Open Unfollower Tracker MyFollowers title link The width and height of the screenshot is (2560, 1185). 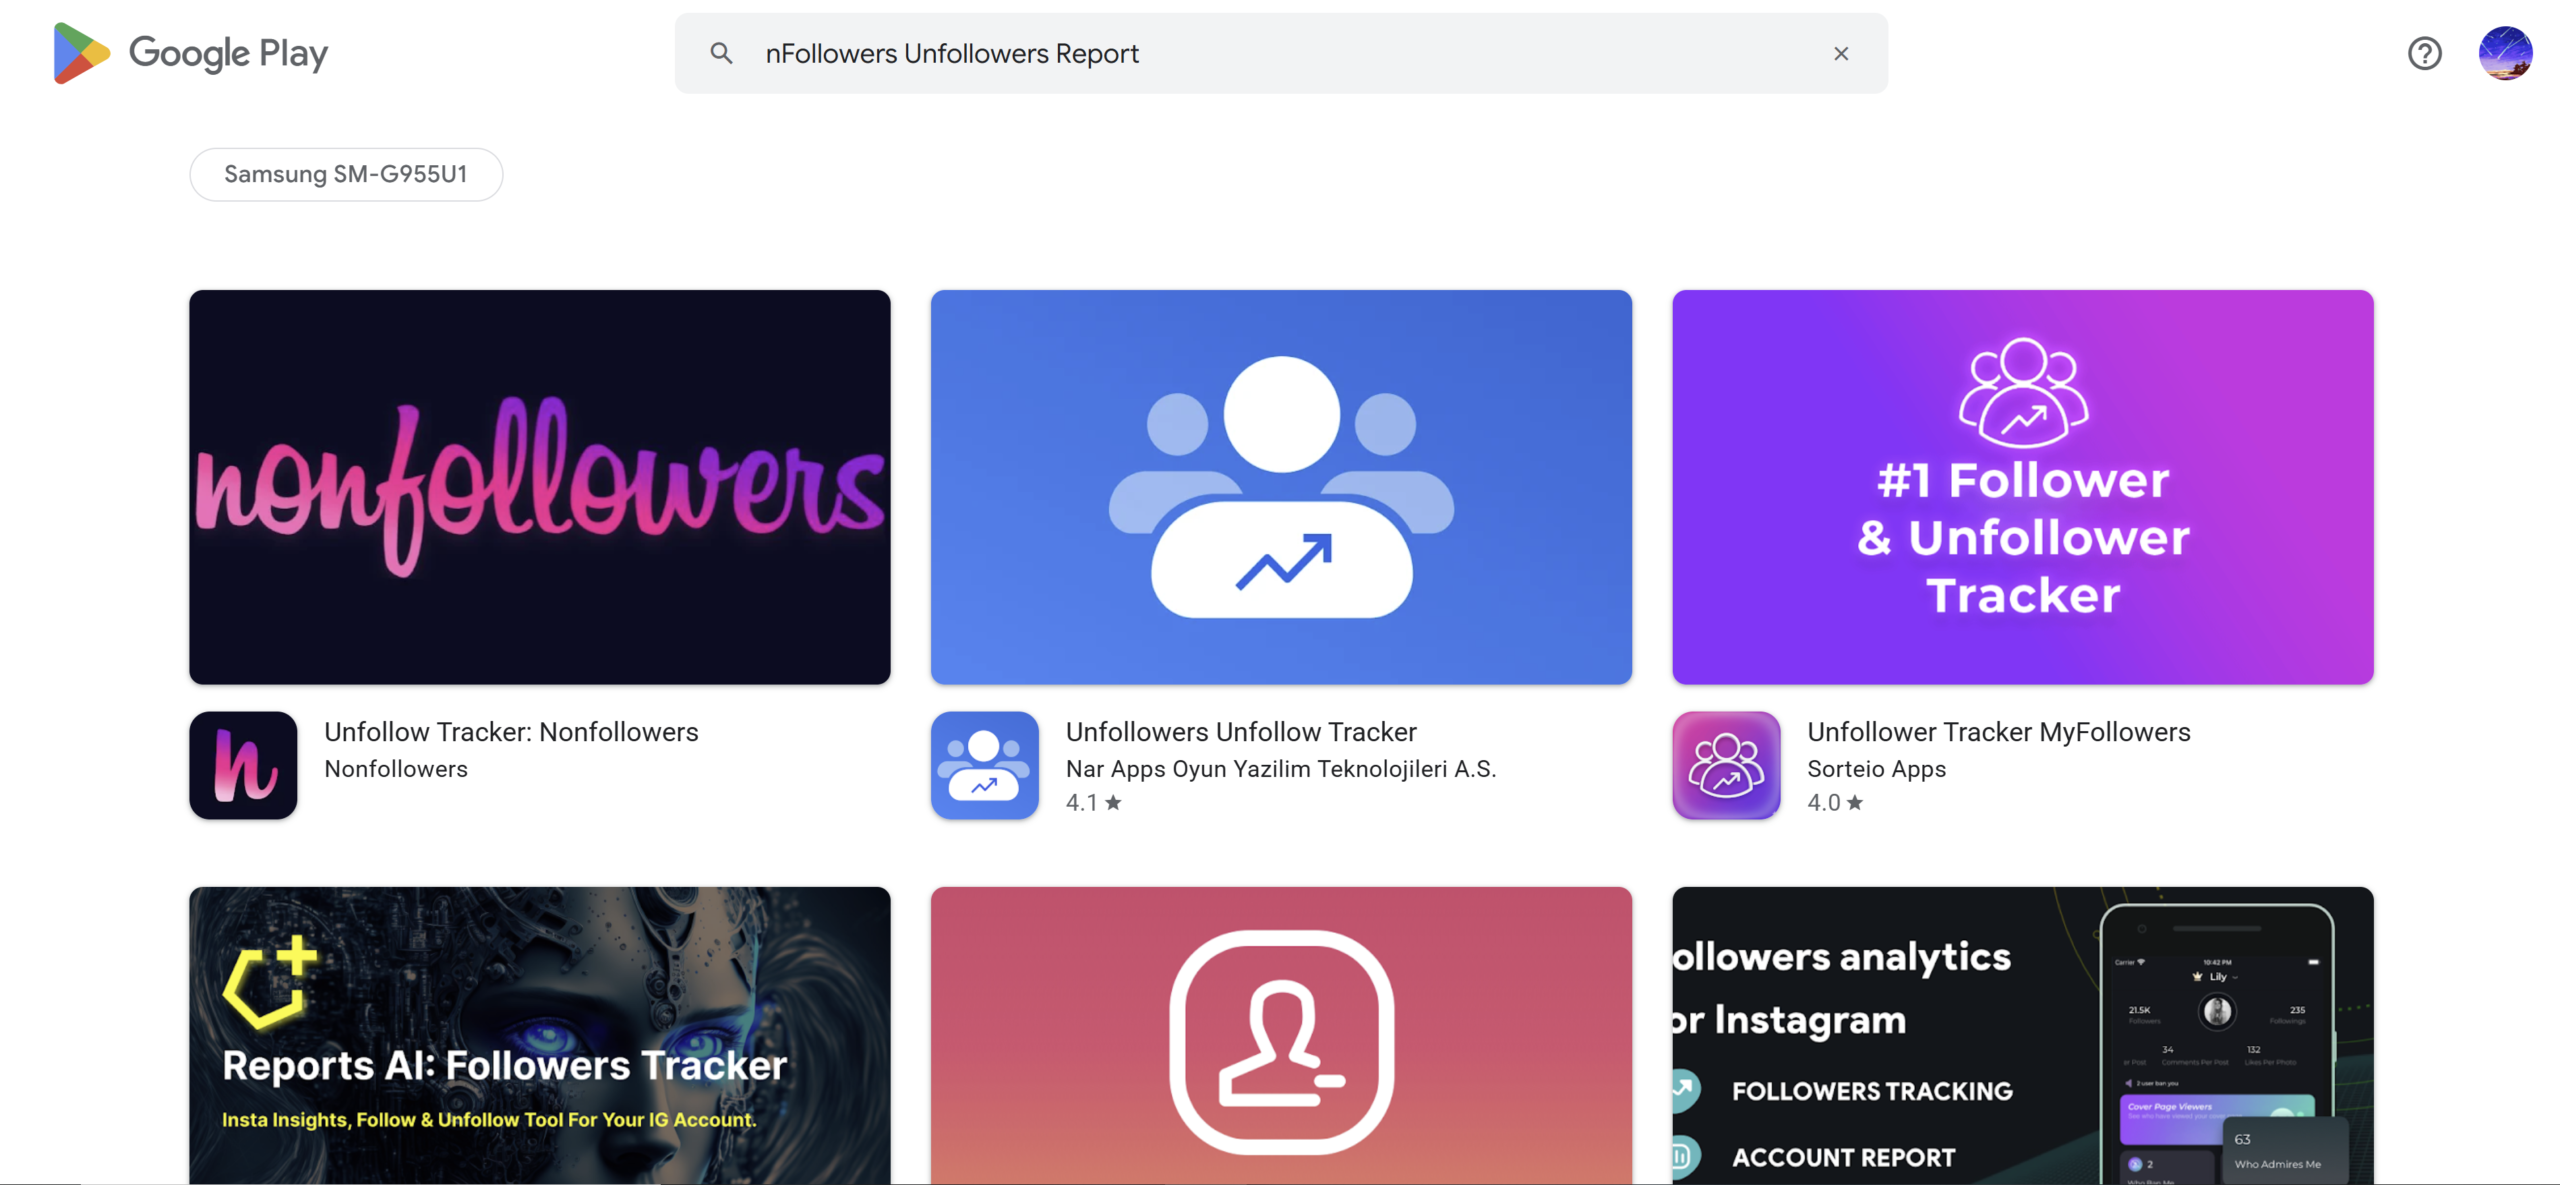click(x=1998, y=732)
